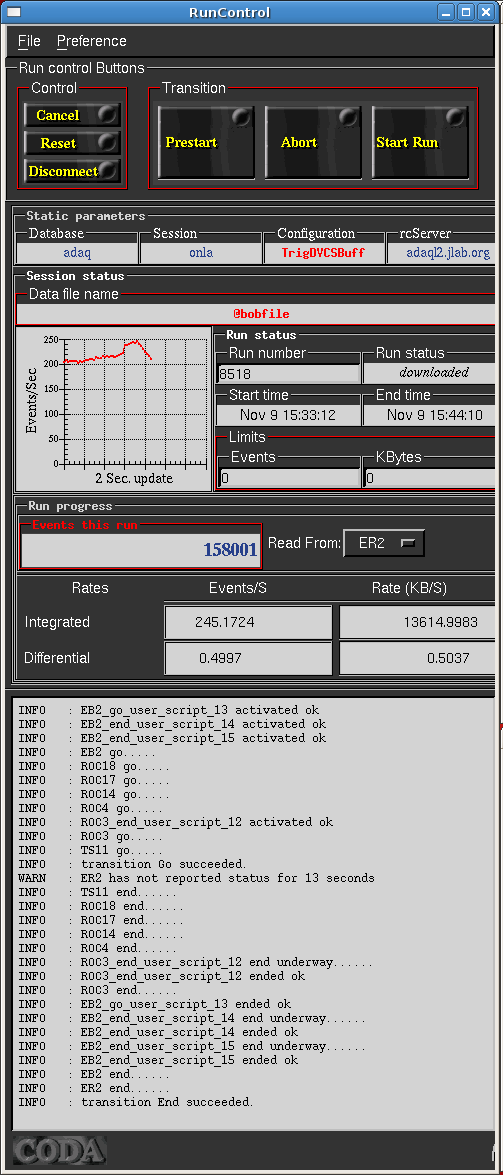The width and height of the screenshot is (503, 1176).
Task: Expand the Read From ER2 dropdown
Action: coord(384,543)
